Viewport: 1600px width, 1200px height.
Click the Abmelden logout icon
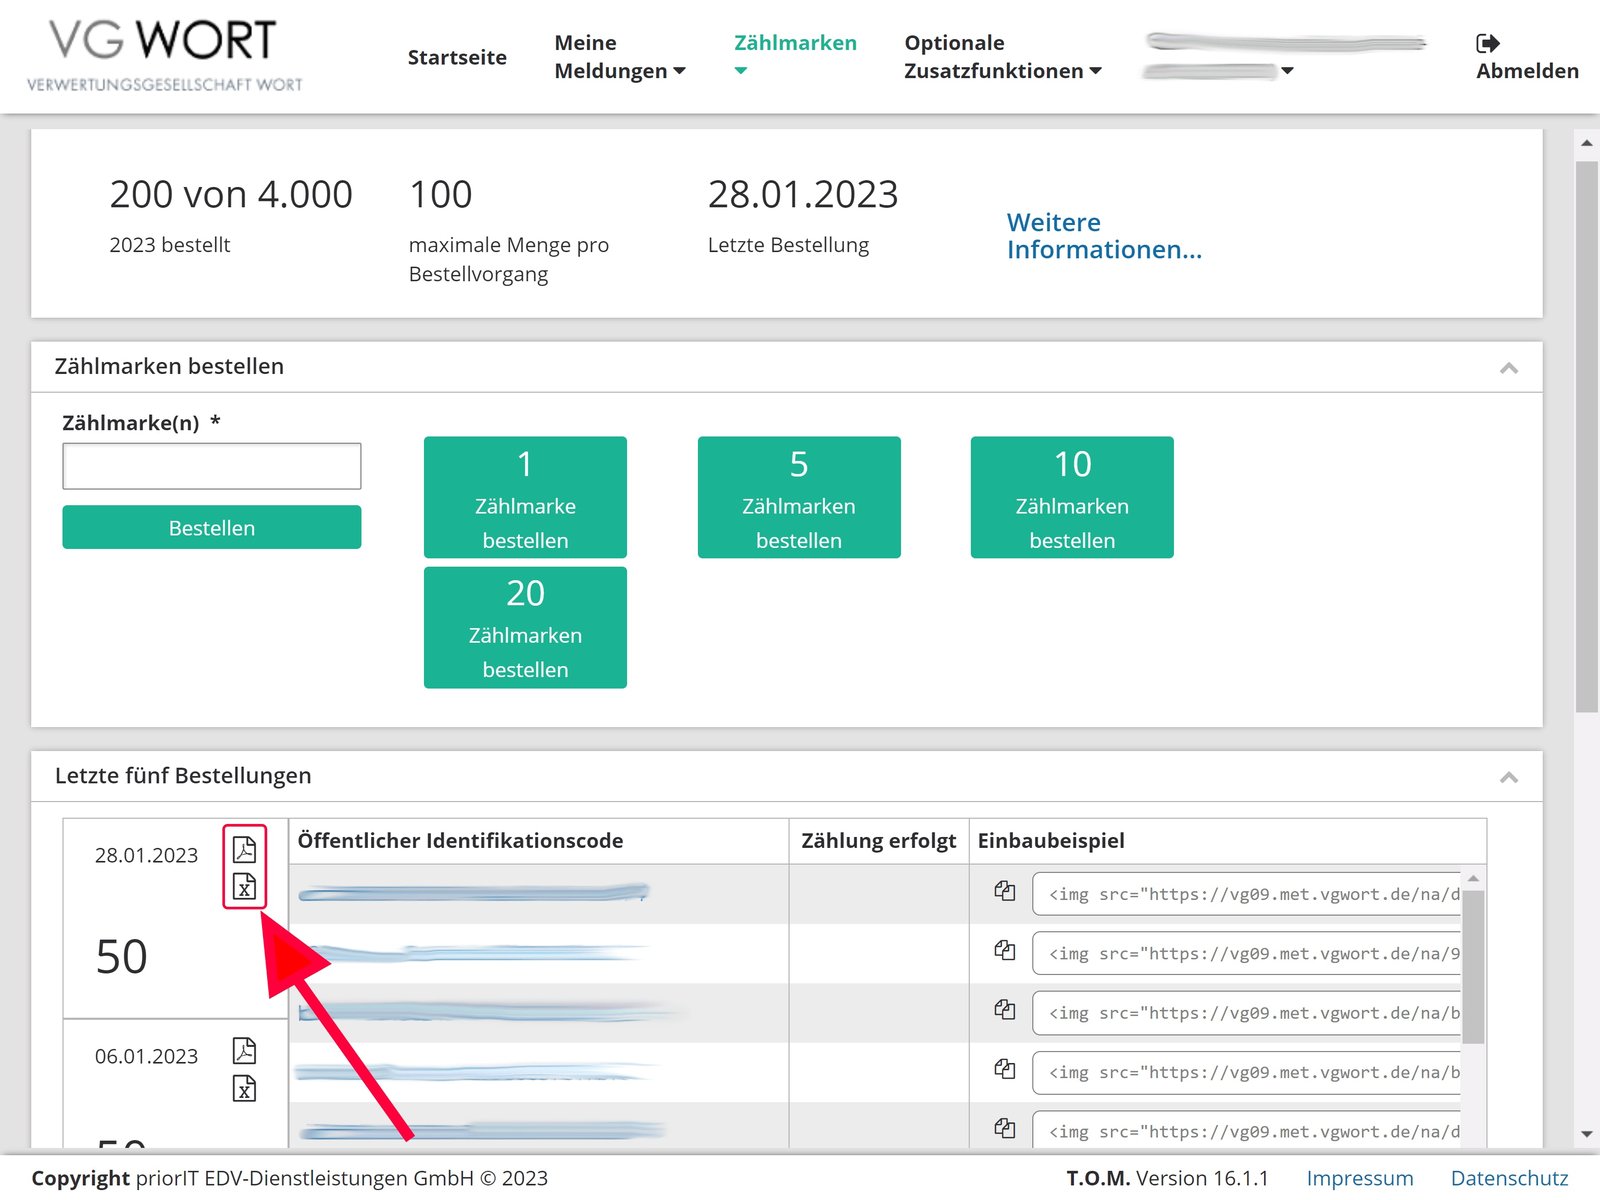pos(1488,43)
